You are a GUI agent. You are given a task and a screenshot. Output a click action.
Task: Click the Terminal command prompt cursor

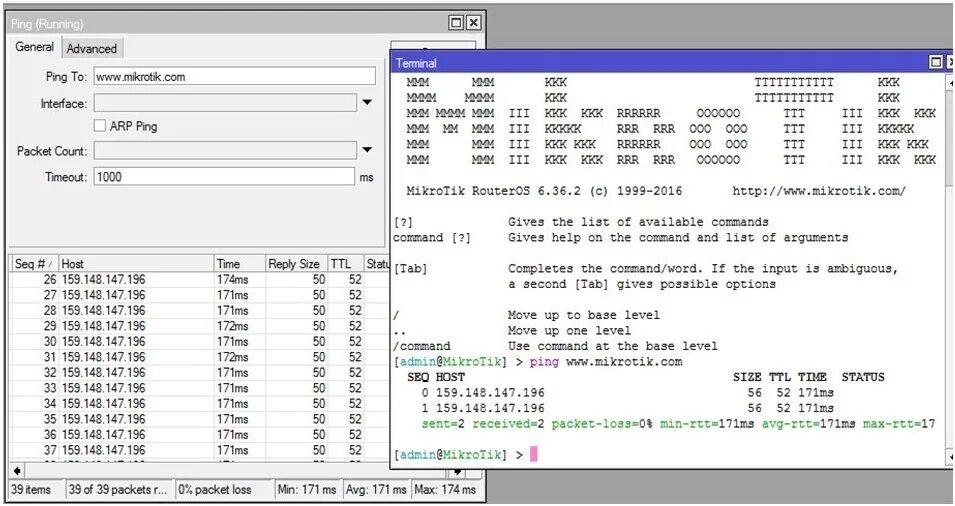534,454
